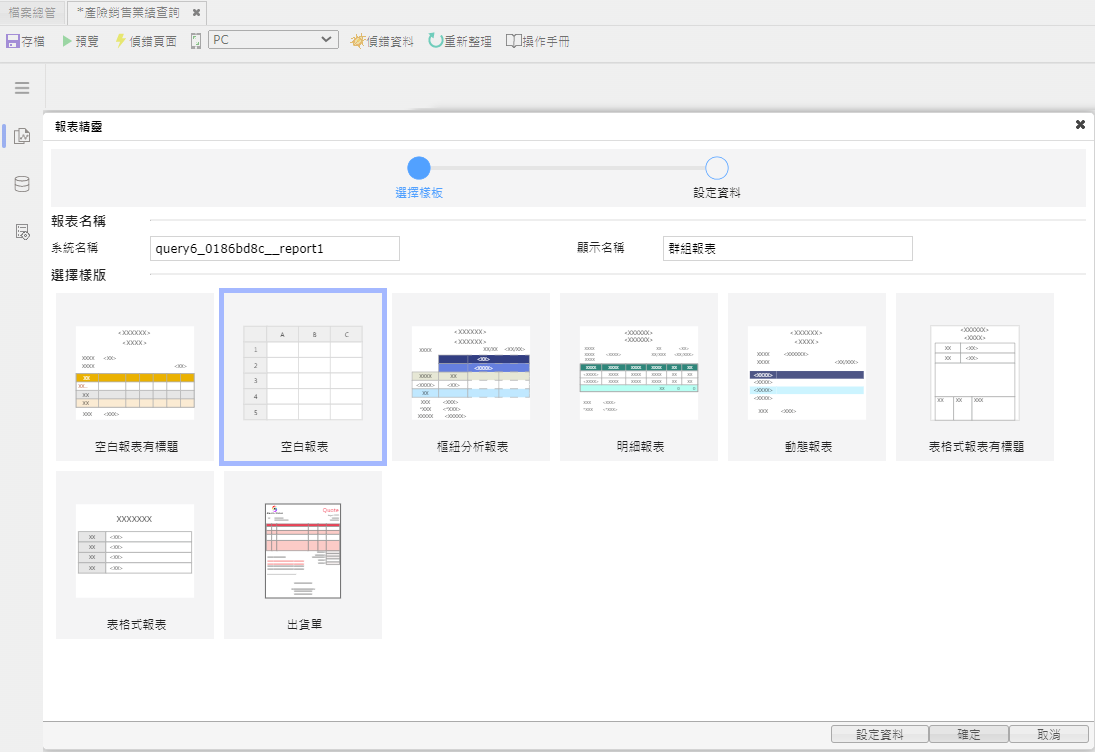Open the 操作手冊 manual
This screenshot has height=752, width=1095.
pos(538,41)
